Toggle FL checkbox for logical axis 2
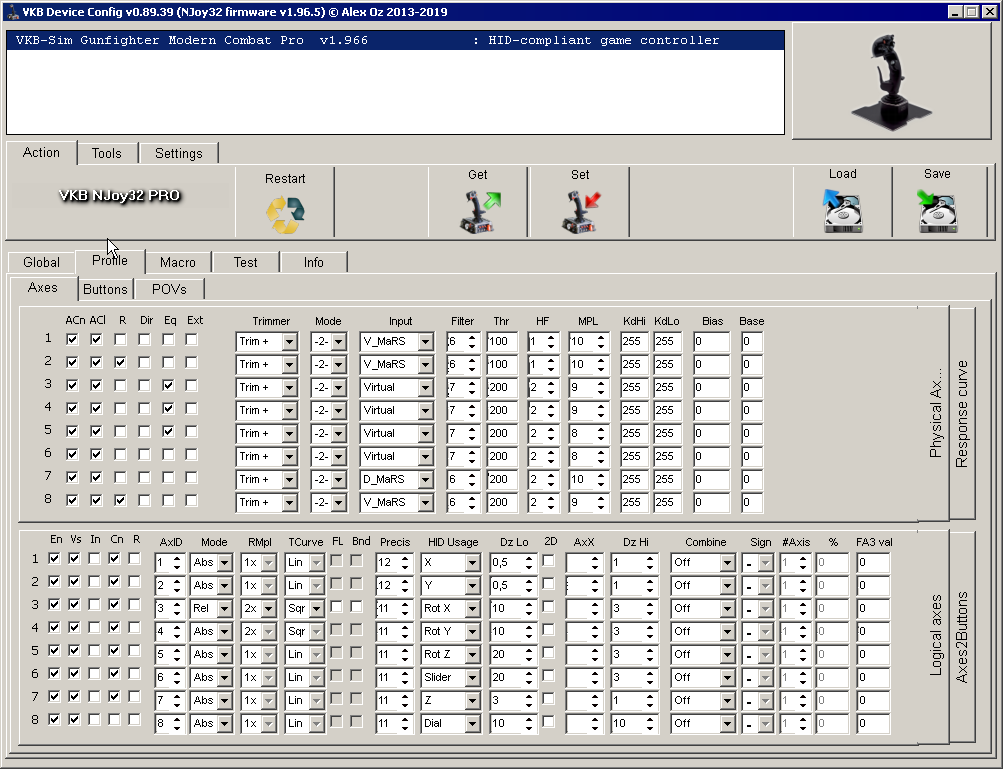Image resolution: width=1003 pixels, height=769 pixels. pyautogui.click(x=336, y=583)
